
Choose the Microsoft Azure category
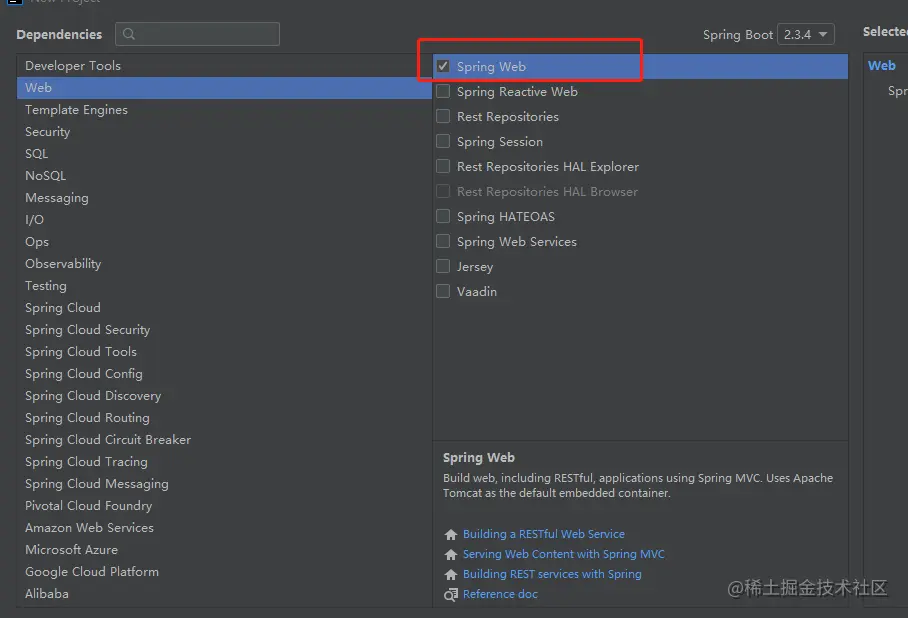point(224,550)
